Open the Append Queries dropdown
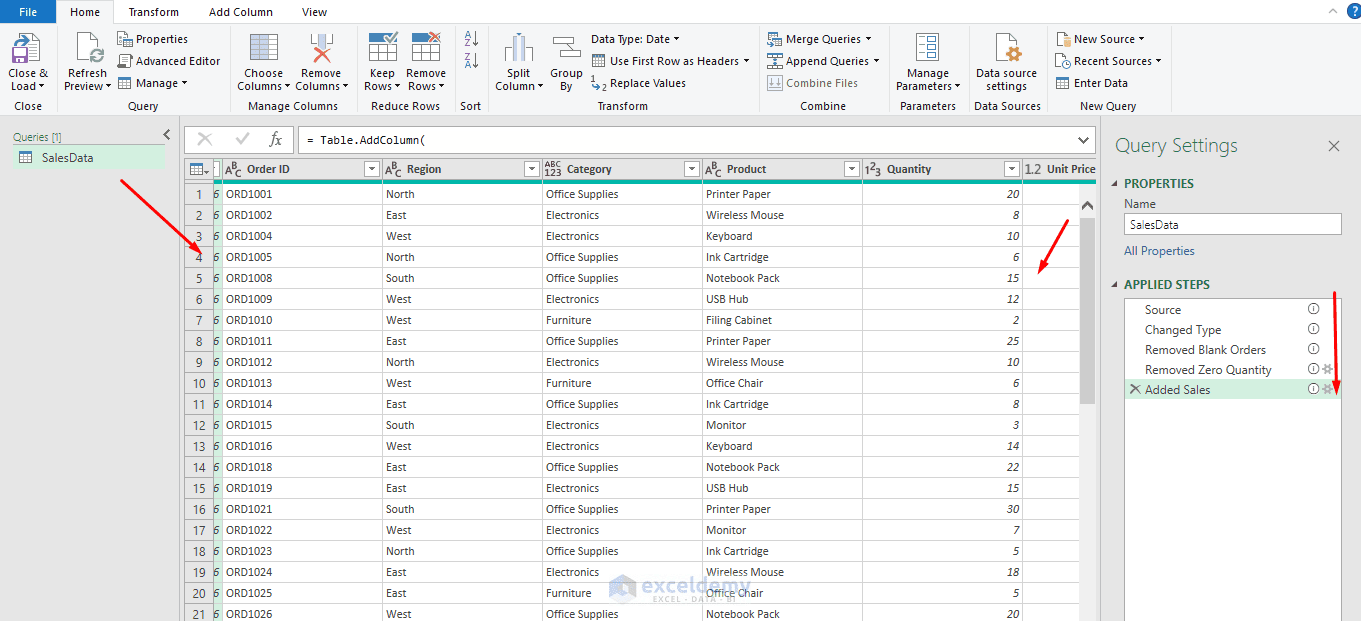Image resolution: width=1361 pixels, height=621 pixels. (x=823, y=61)
